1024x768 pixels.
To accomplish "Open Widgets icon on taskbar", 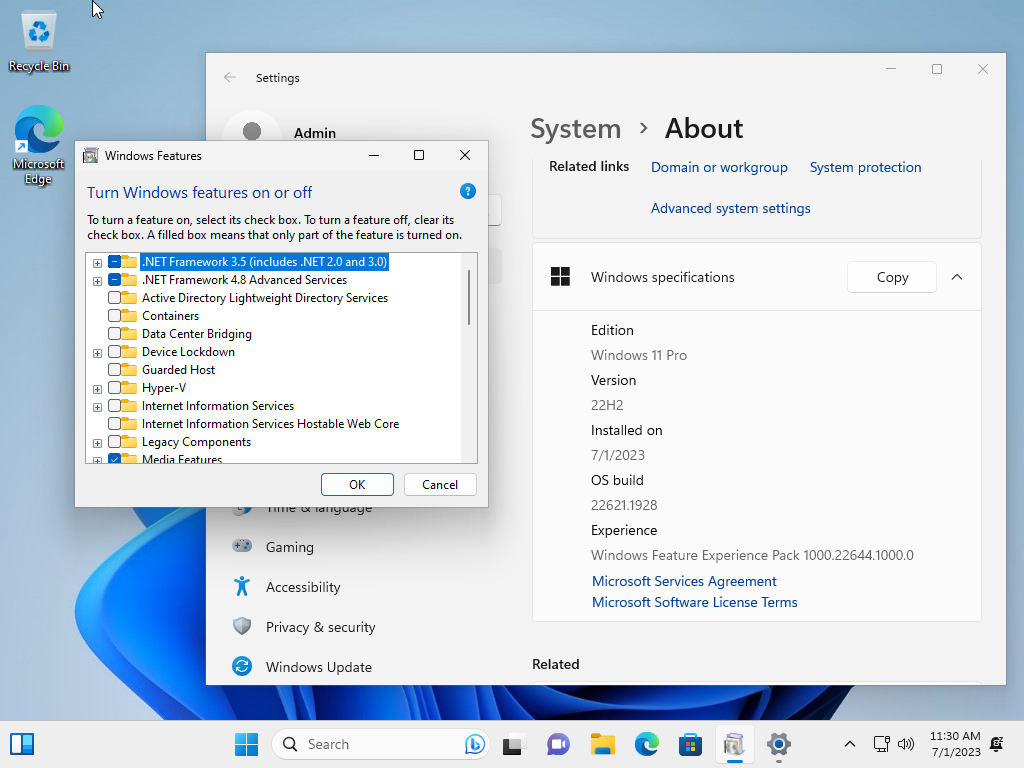I will click(22, 744).
